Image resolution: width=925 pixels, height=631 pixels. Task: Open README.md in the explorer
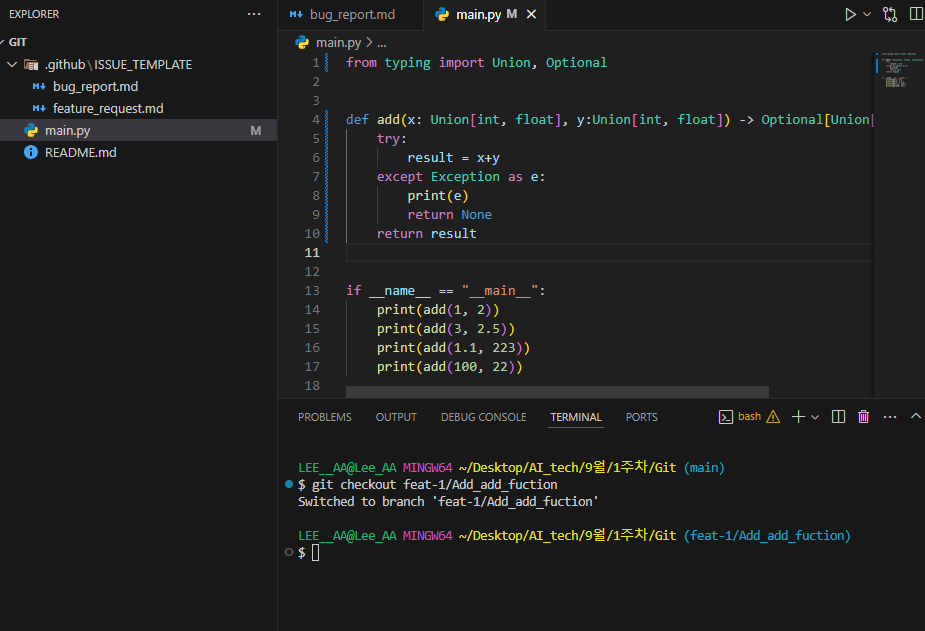tap(80, 152)
